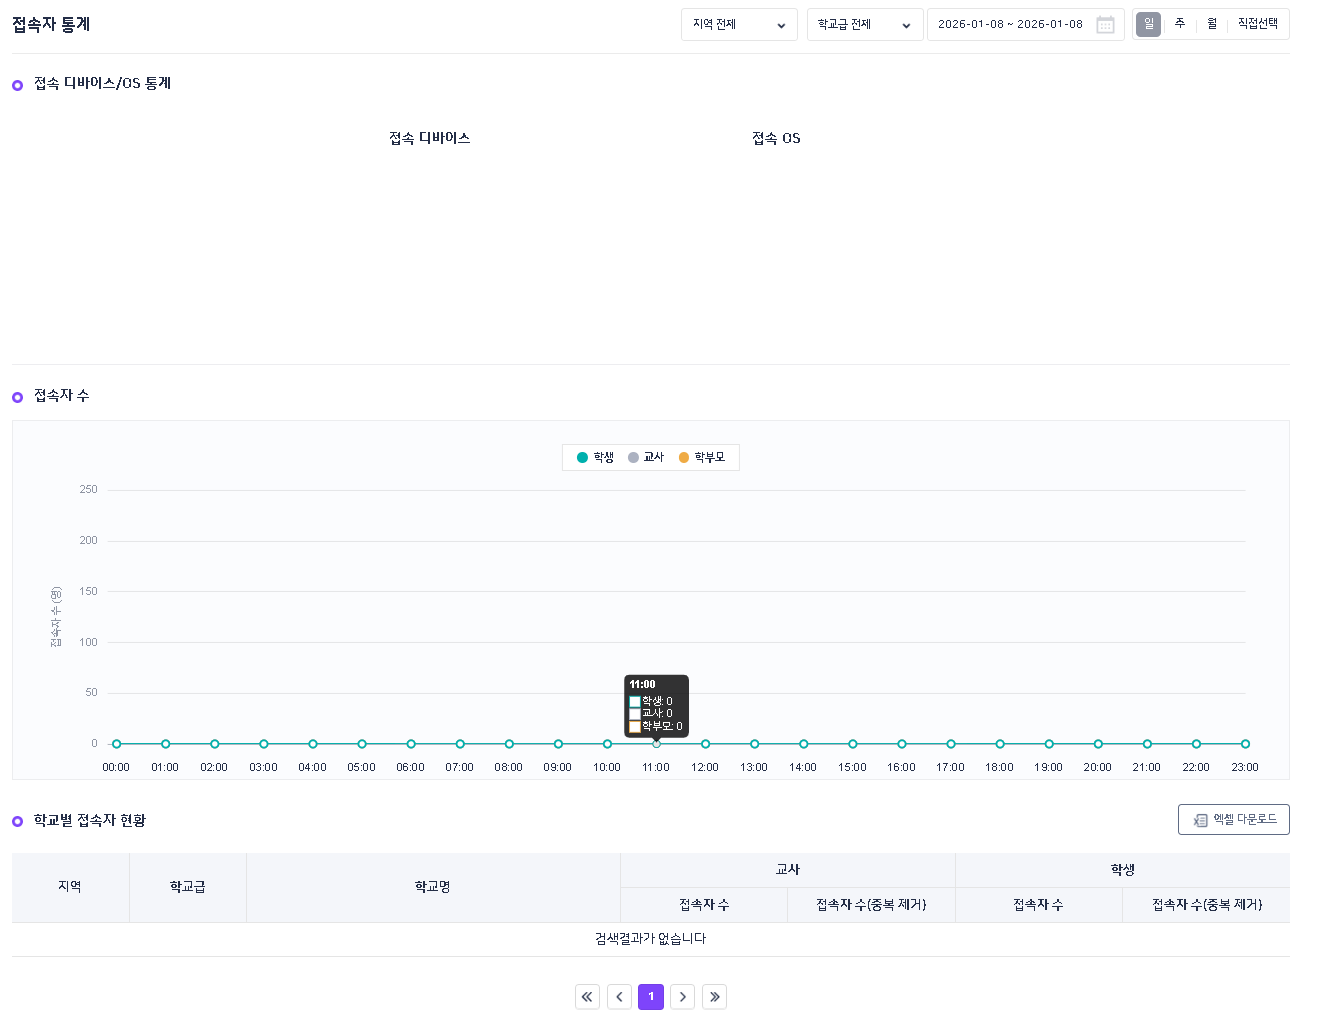This screenshot has height=1026, width=1320.
Task: Switch to the 월 (monthly) period tab
Action: pyautogui.click(x=1212, y=24)
